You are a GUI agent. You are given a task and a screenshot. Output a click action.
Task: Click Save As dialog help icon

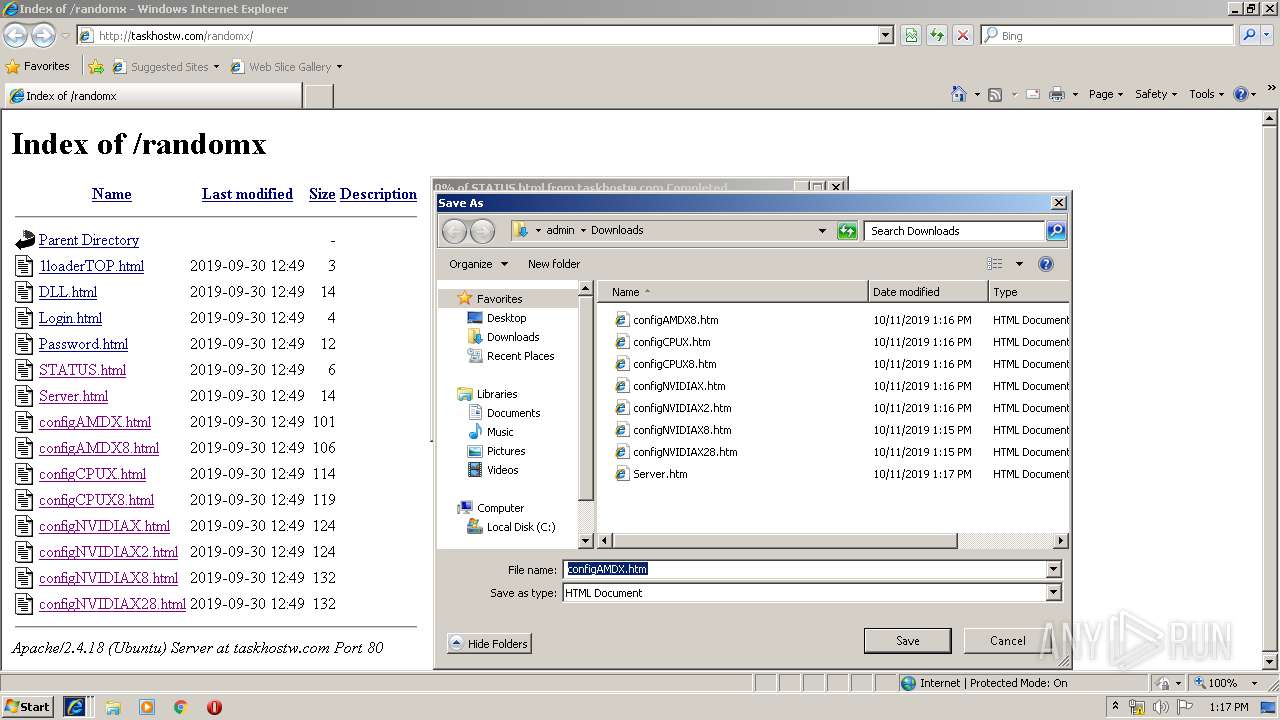1046,264
